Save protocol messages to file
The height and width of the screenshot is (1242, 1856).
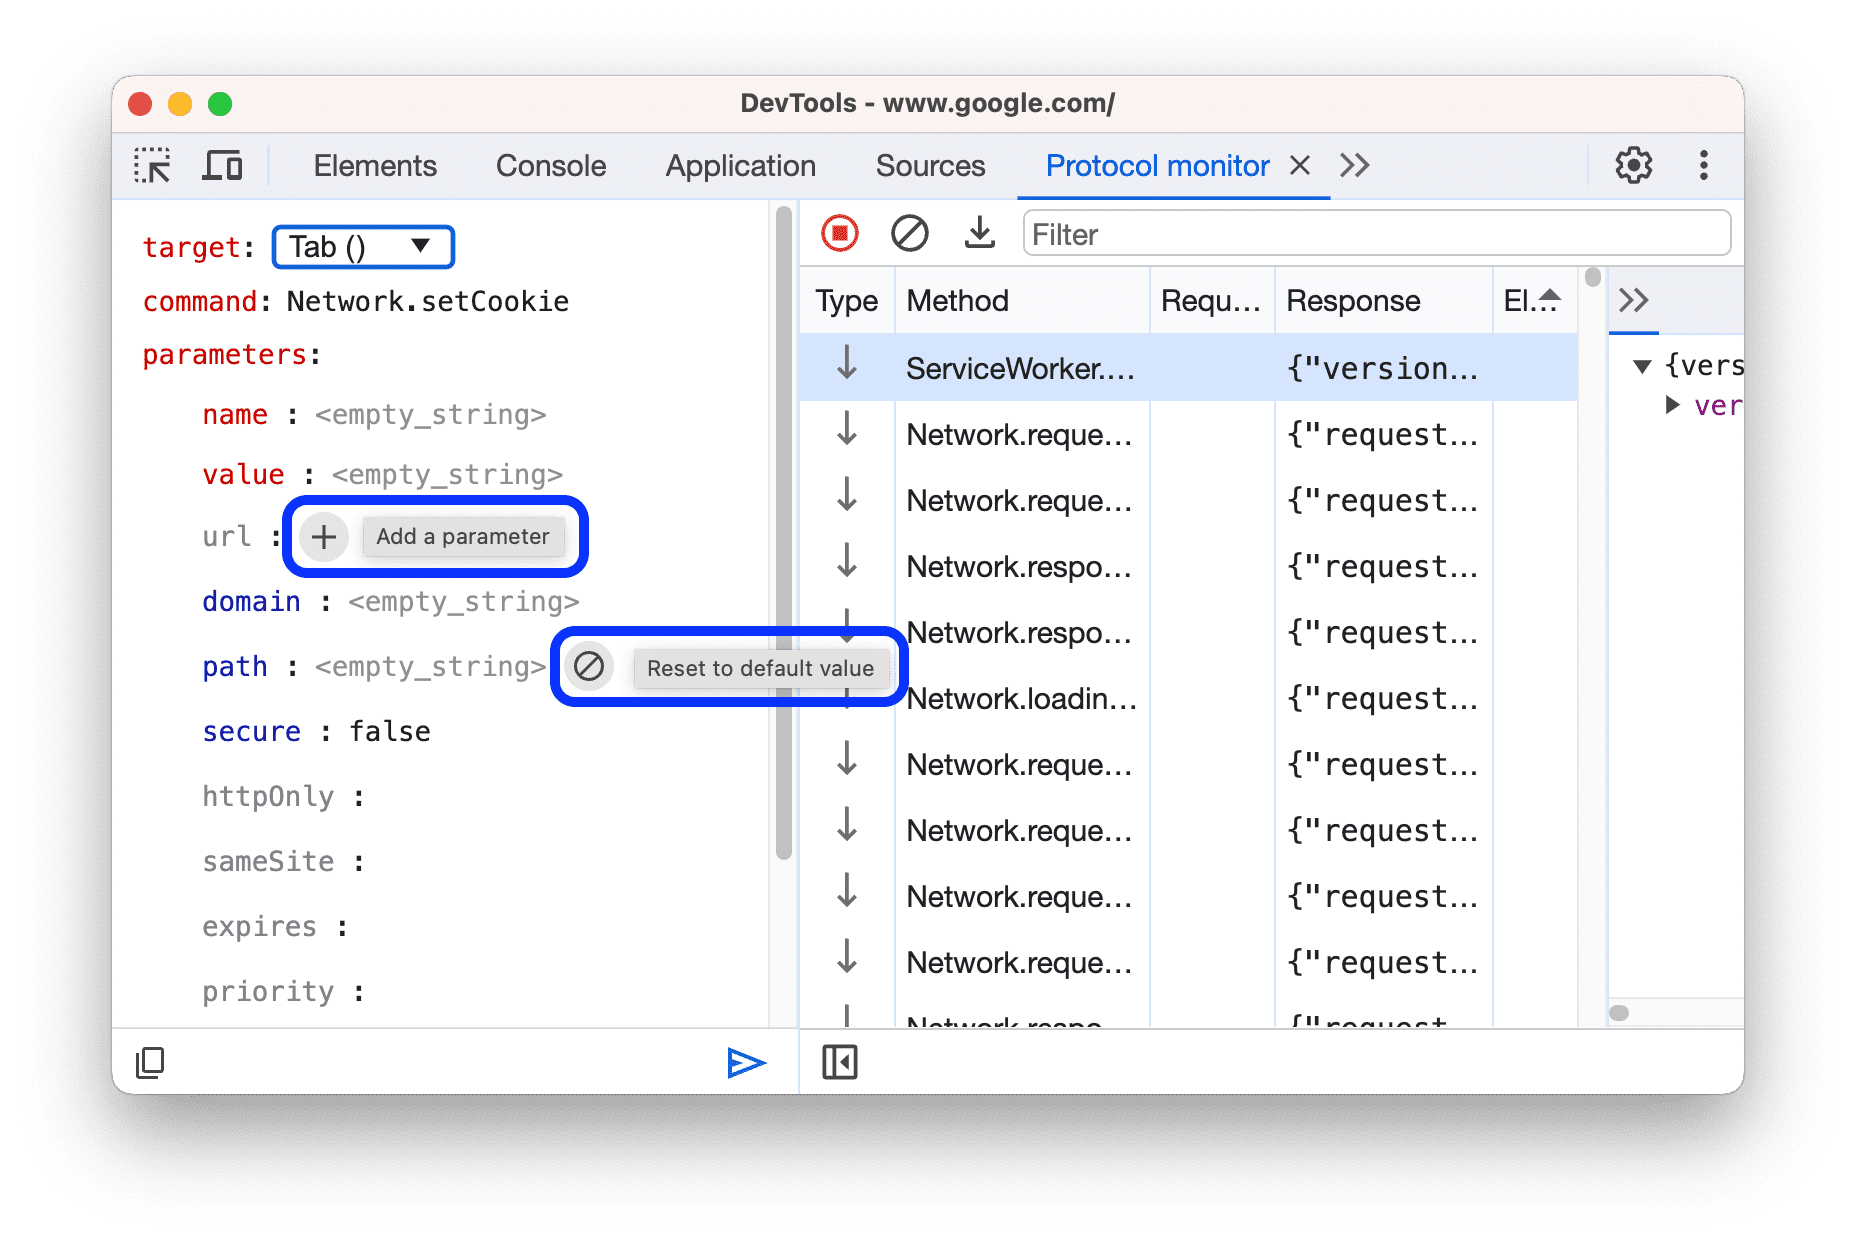pos(978,233)
